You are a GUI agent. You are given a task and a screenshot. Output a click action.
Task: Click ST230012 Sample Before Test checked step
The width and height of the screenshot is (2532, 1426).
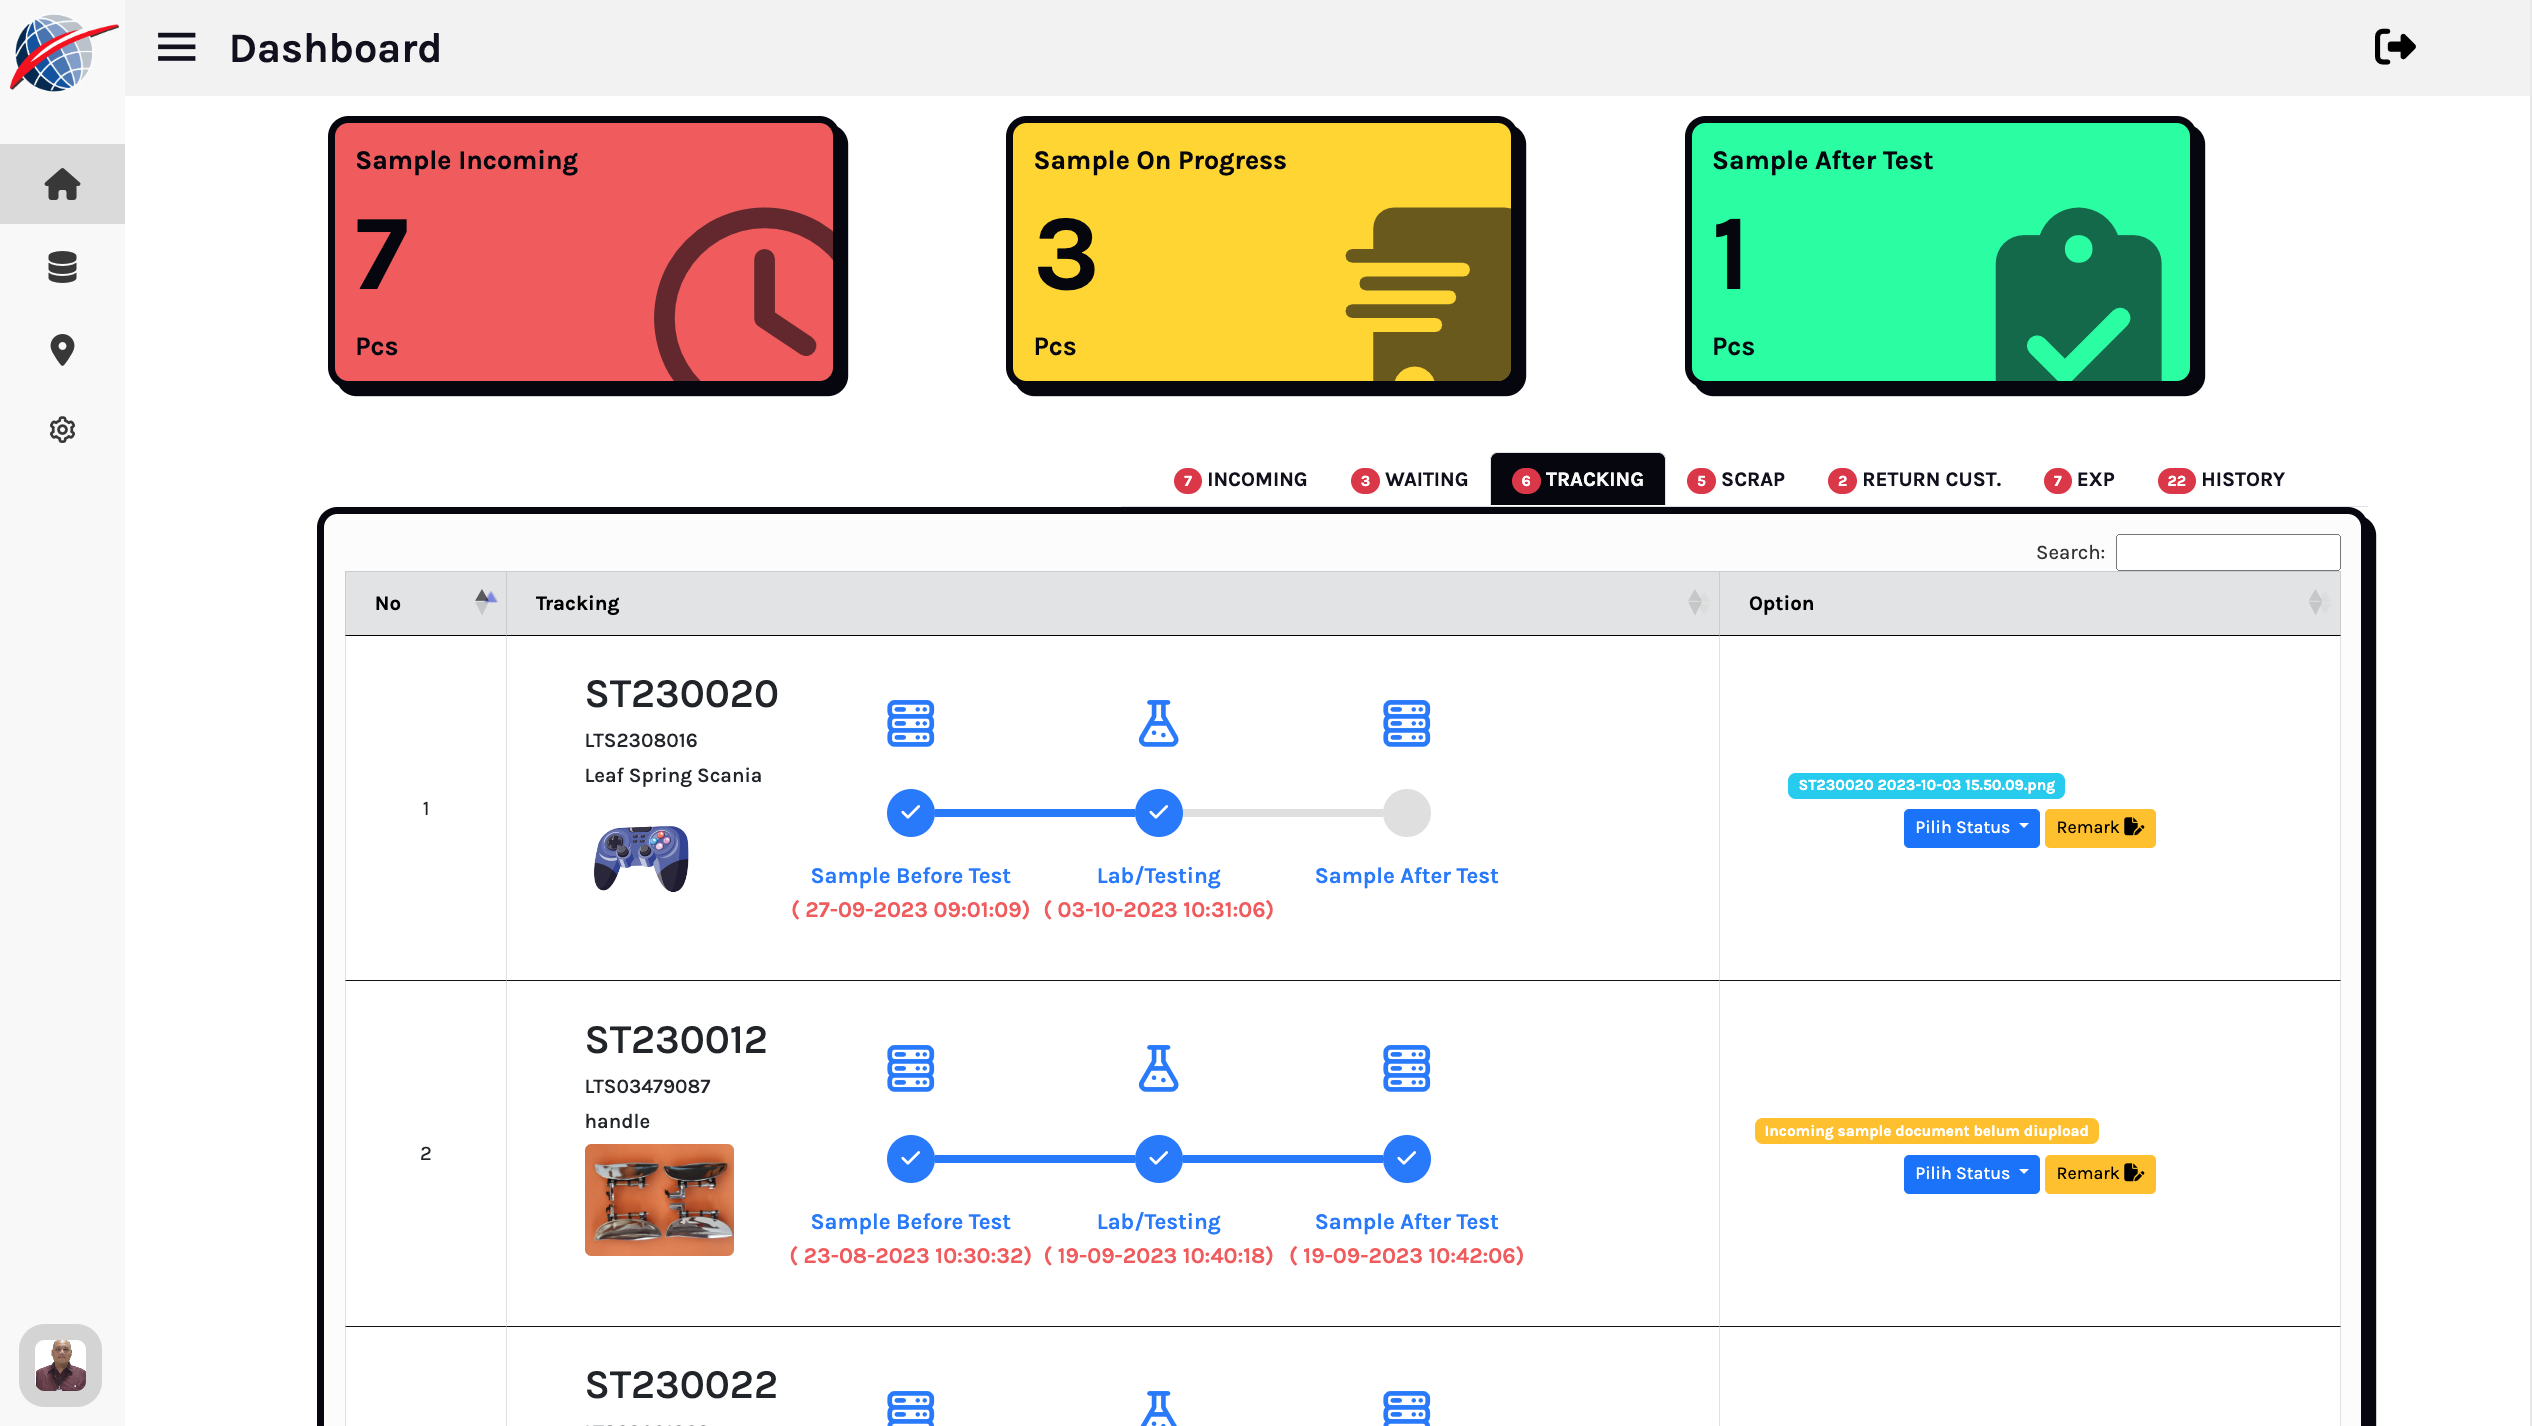(x=910, y=1159)
